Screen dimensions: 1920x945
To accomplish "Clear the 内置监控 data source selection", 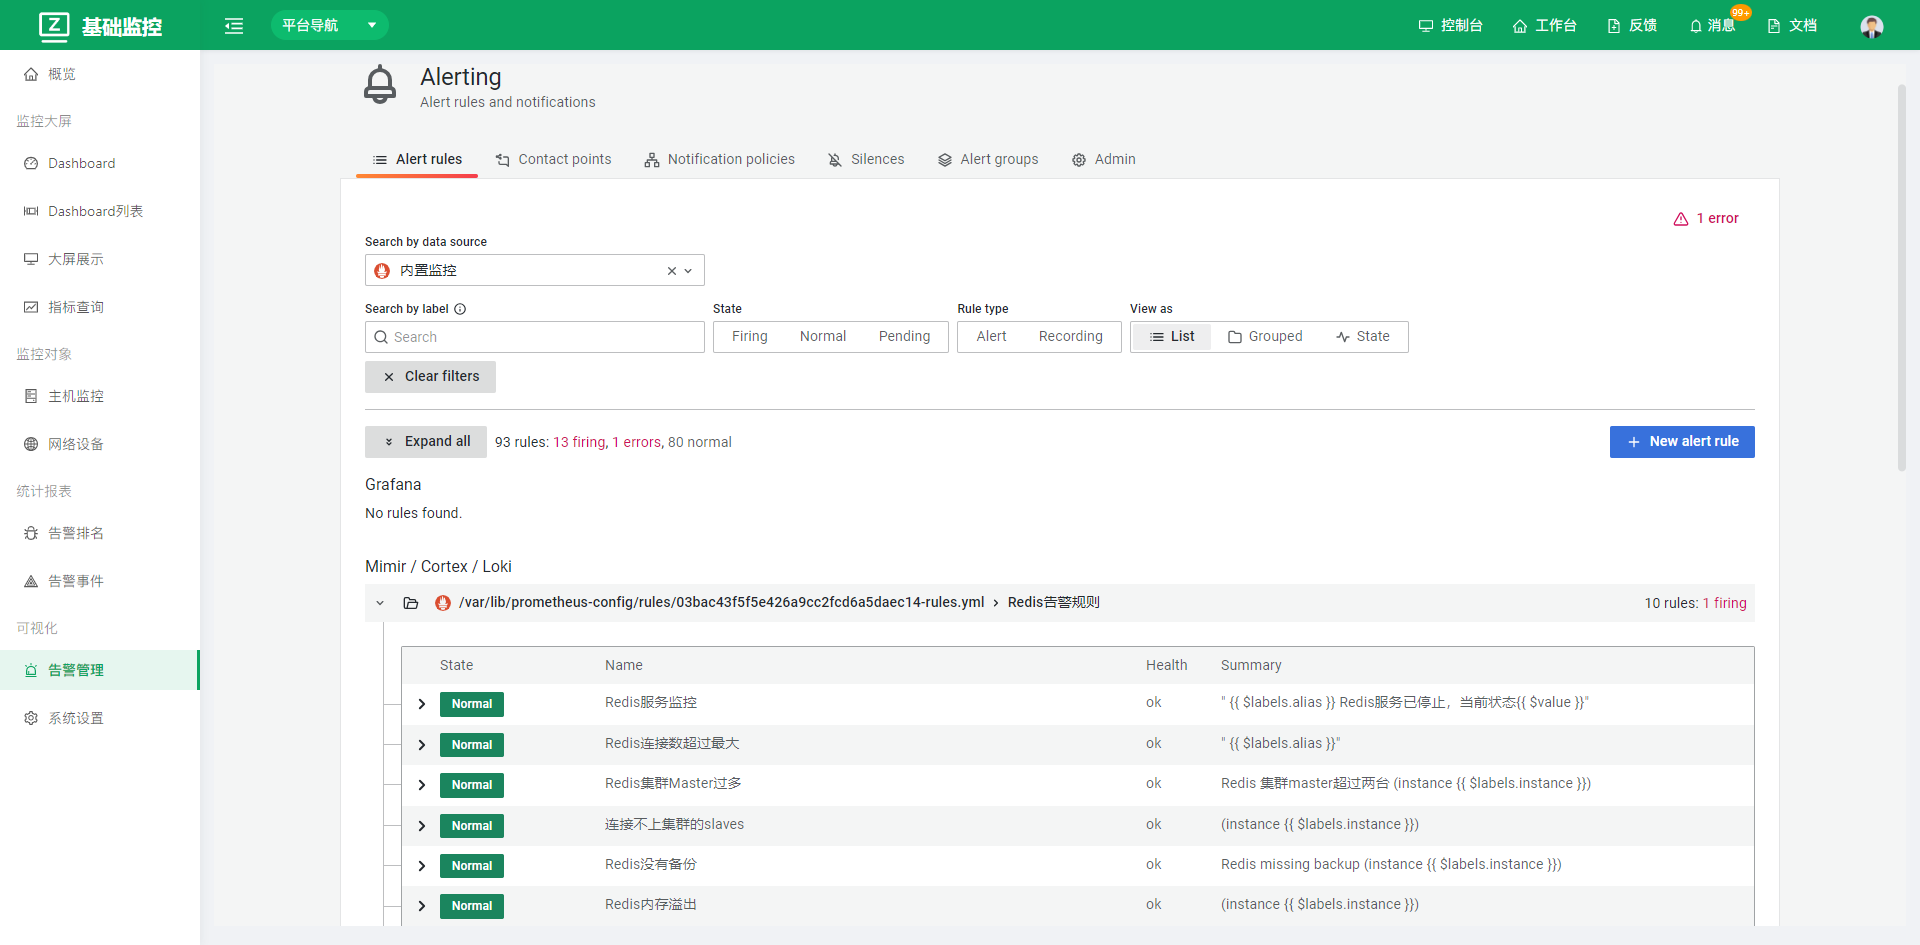I will 672,271.
